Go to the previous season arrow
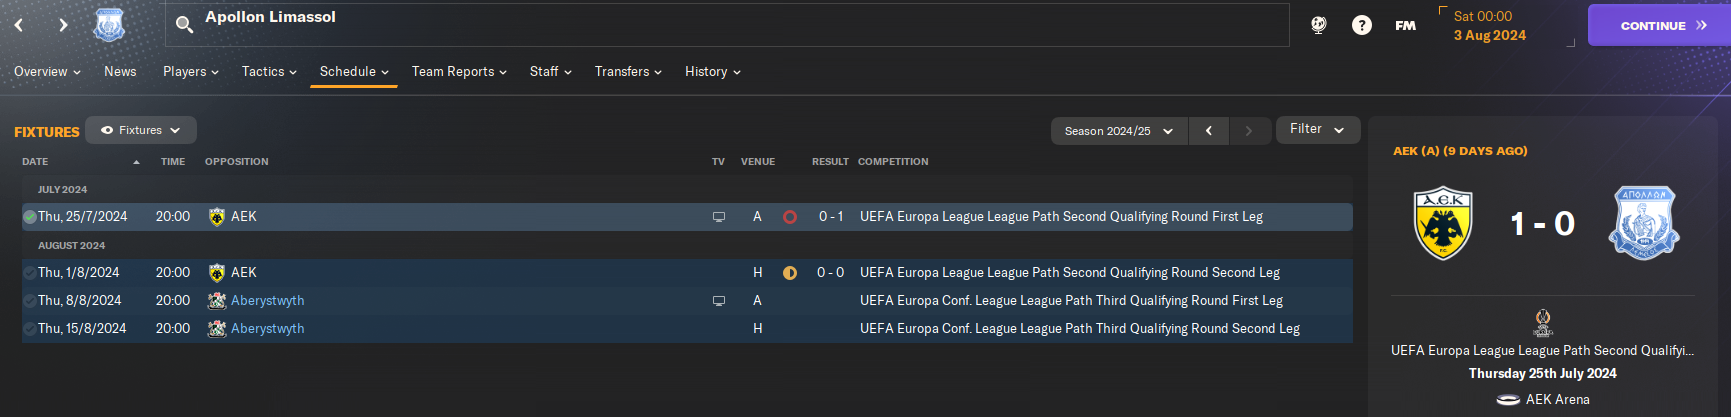The height and width of the screenshot is (417, 1731). coord(1209,131)
